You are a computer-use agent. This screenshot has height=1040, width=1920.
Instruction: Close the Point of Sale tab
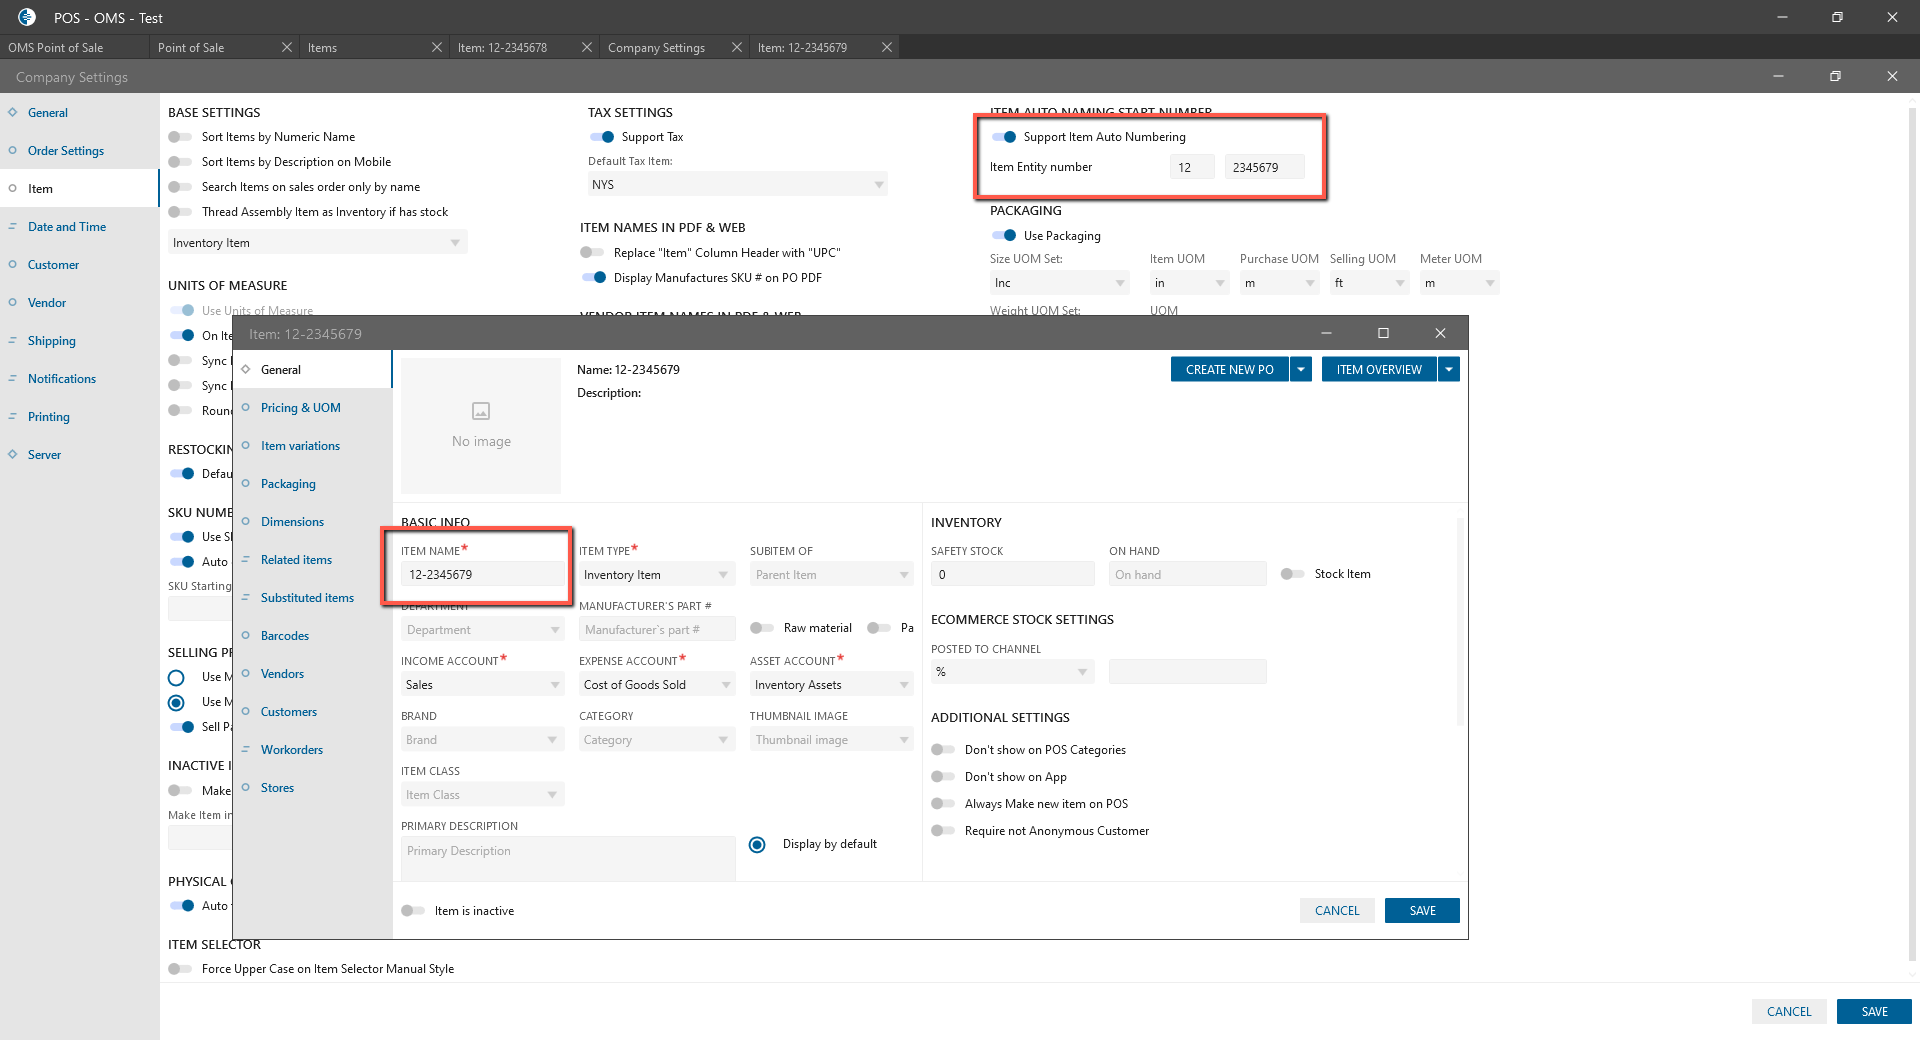click(287, 47)
